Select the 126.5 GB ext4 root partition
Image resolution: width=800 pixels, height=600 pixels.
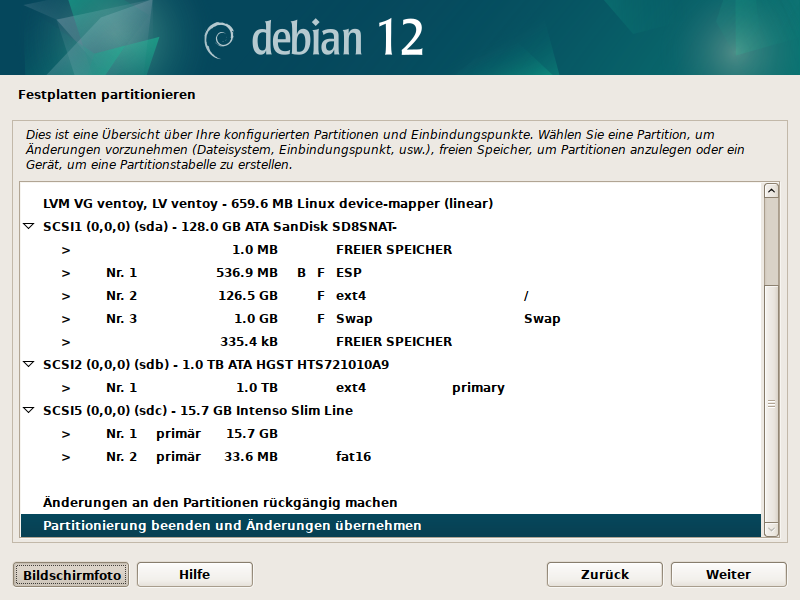[391, 295]
